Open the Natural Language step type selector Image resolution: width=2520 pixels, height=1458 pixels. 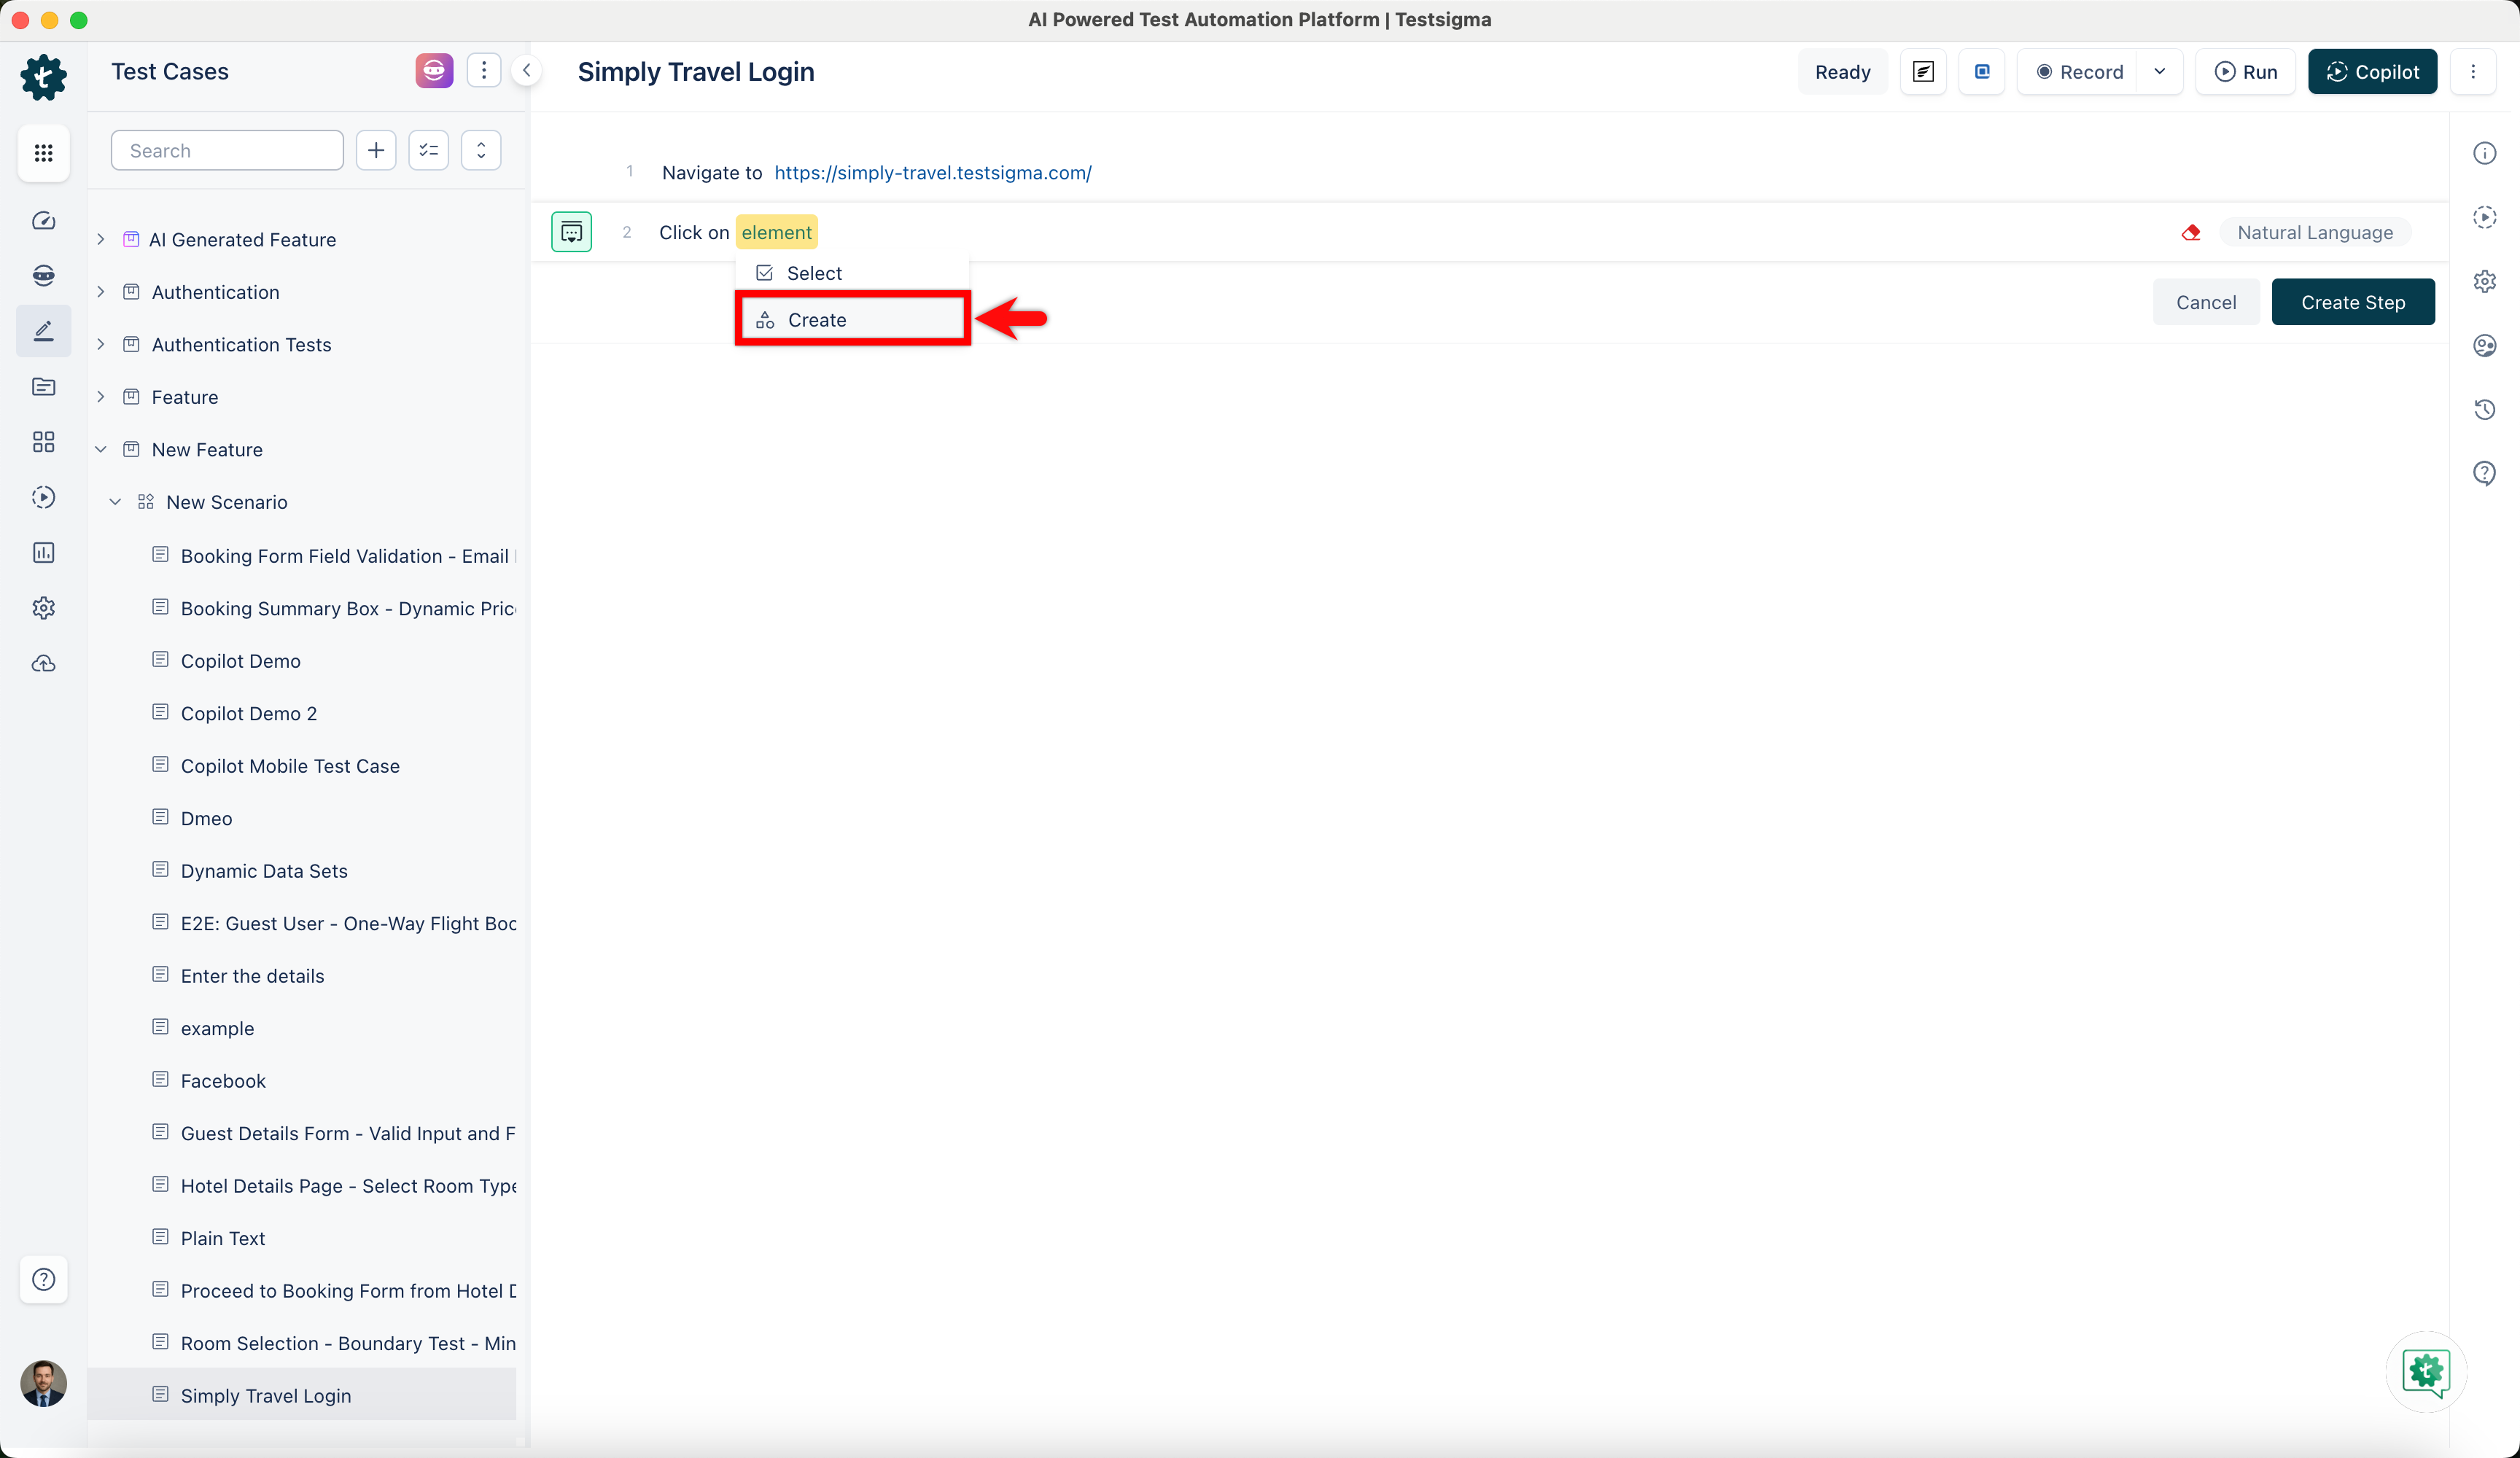point(2315,232)
